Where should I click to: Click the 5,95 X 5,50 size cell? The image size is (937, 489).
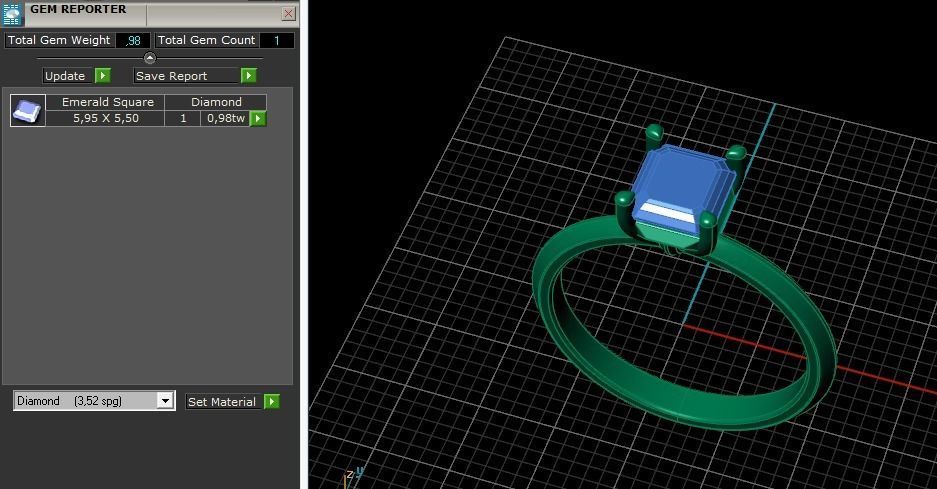click(106, 118)
